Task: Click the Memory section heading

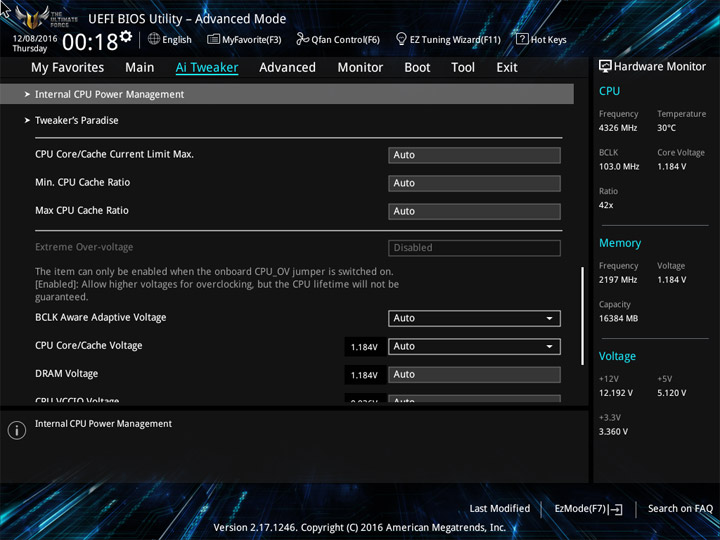Action: [x=620, y=243]
